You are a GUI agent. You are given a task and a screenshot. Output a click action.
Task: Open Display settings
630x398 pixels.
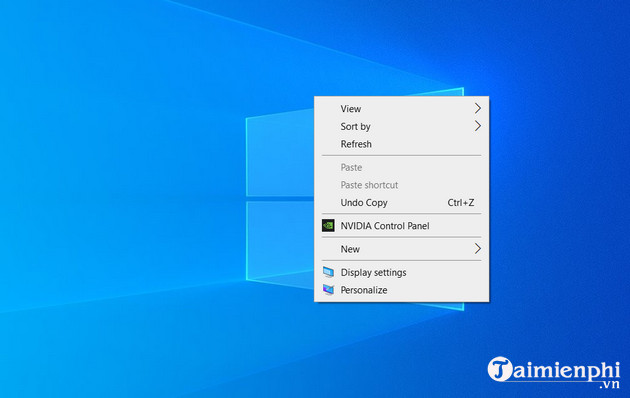point(401,272)
